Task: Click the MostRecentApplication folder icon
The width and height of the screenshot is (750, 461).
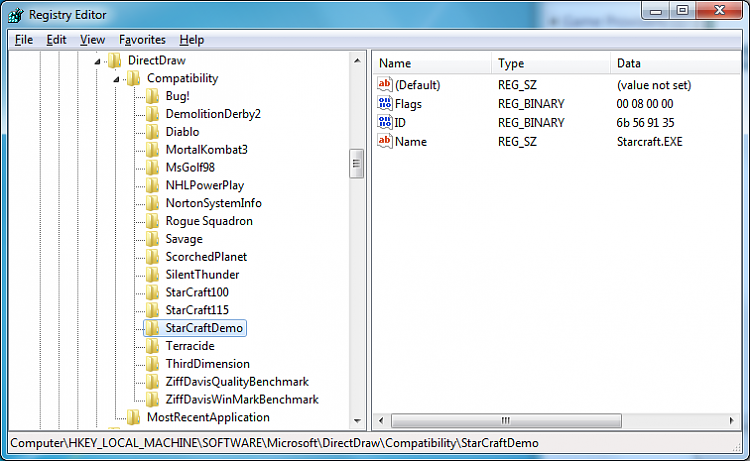Action: (x=133, y=417)
